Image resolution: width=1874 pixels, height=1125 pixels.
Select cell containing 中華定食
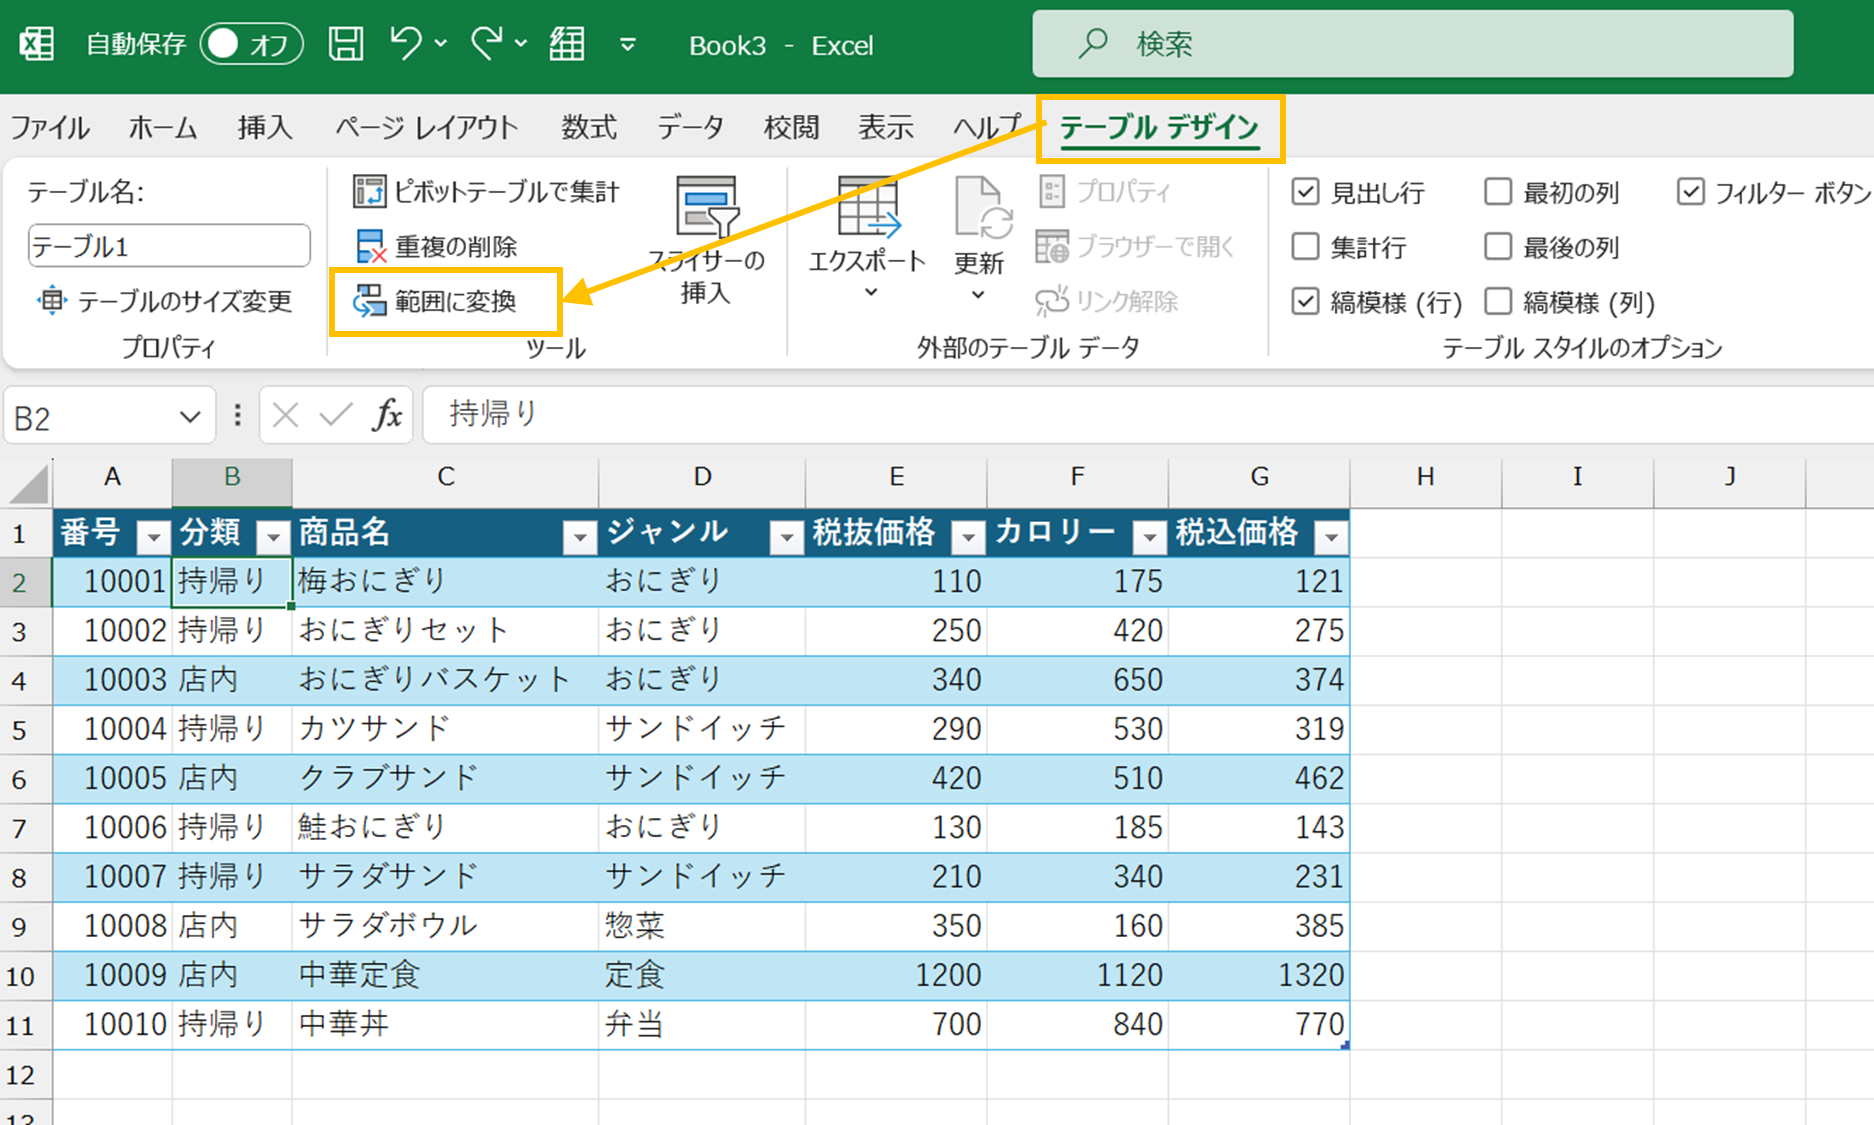click(445, 975)
